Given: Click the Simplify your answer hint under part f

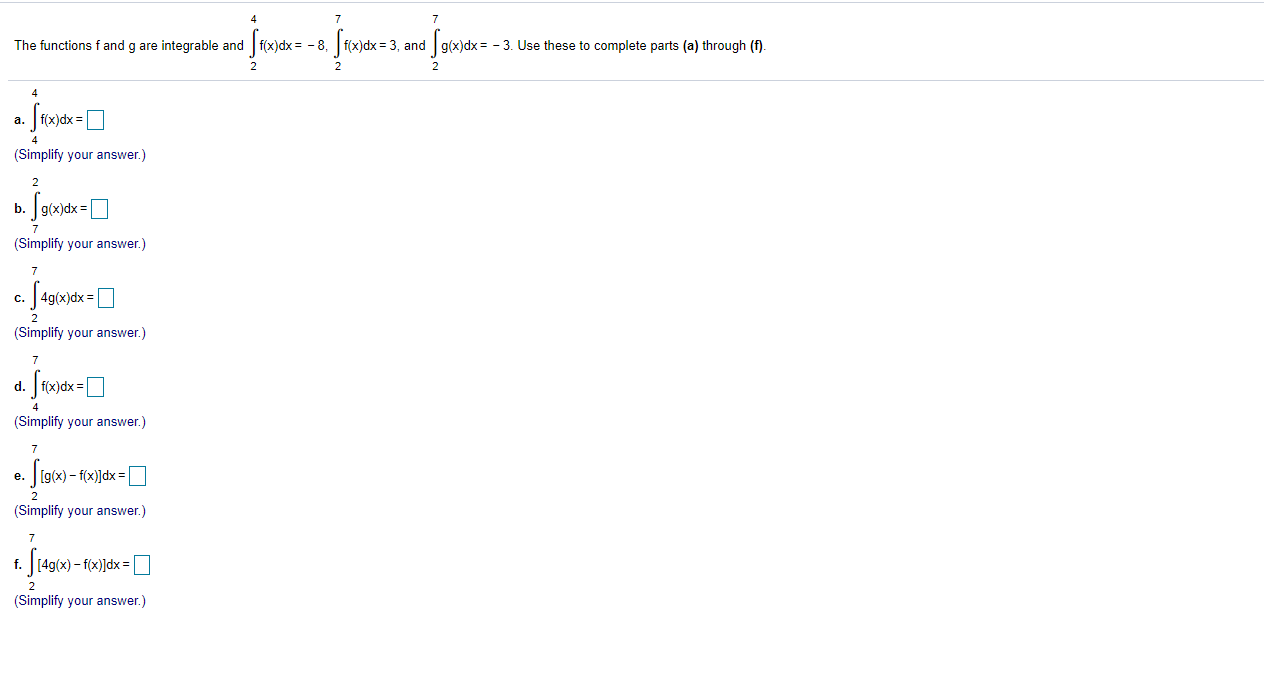Looking at the screenshot, I should click(x=79, y=600).
